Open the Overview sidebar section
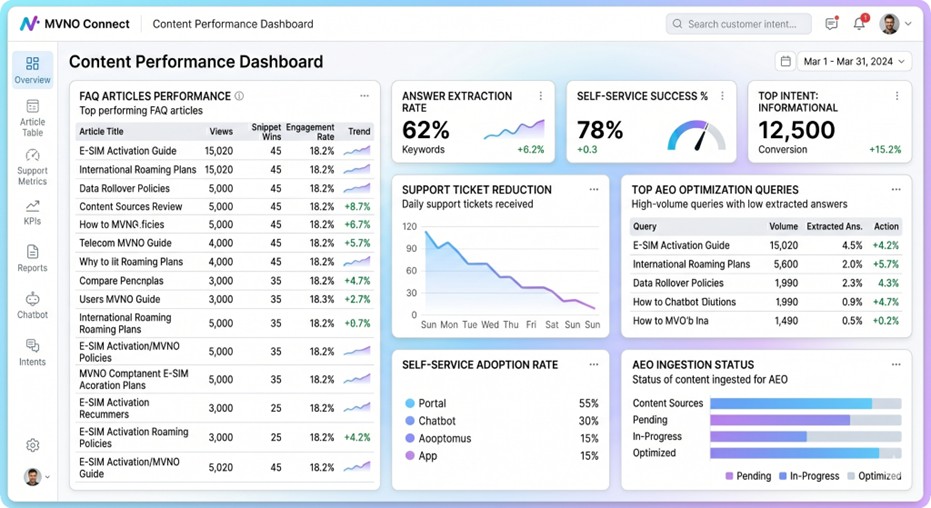931x508 pixels. point(33,70)
